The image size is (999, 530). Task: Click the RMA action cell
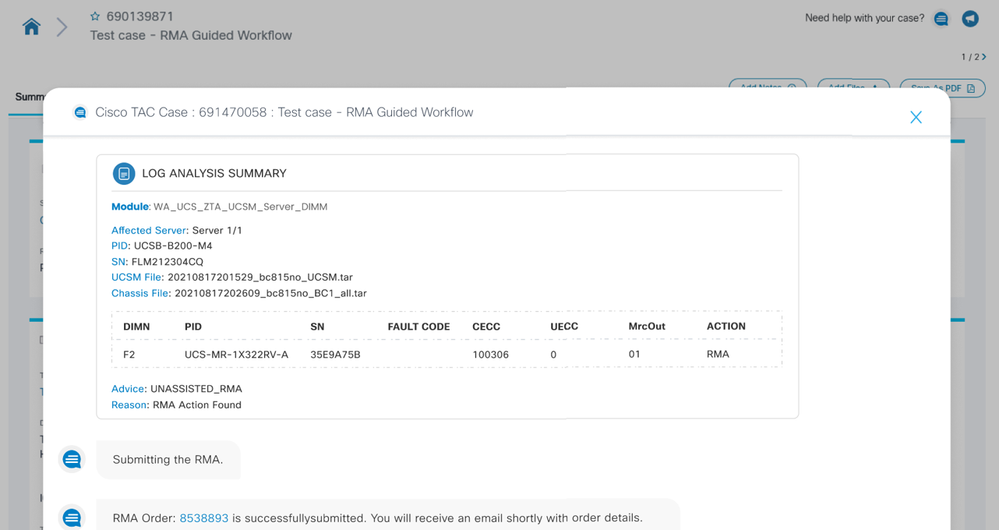pos(717,354)
